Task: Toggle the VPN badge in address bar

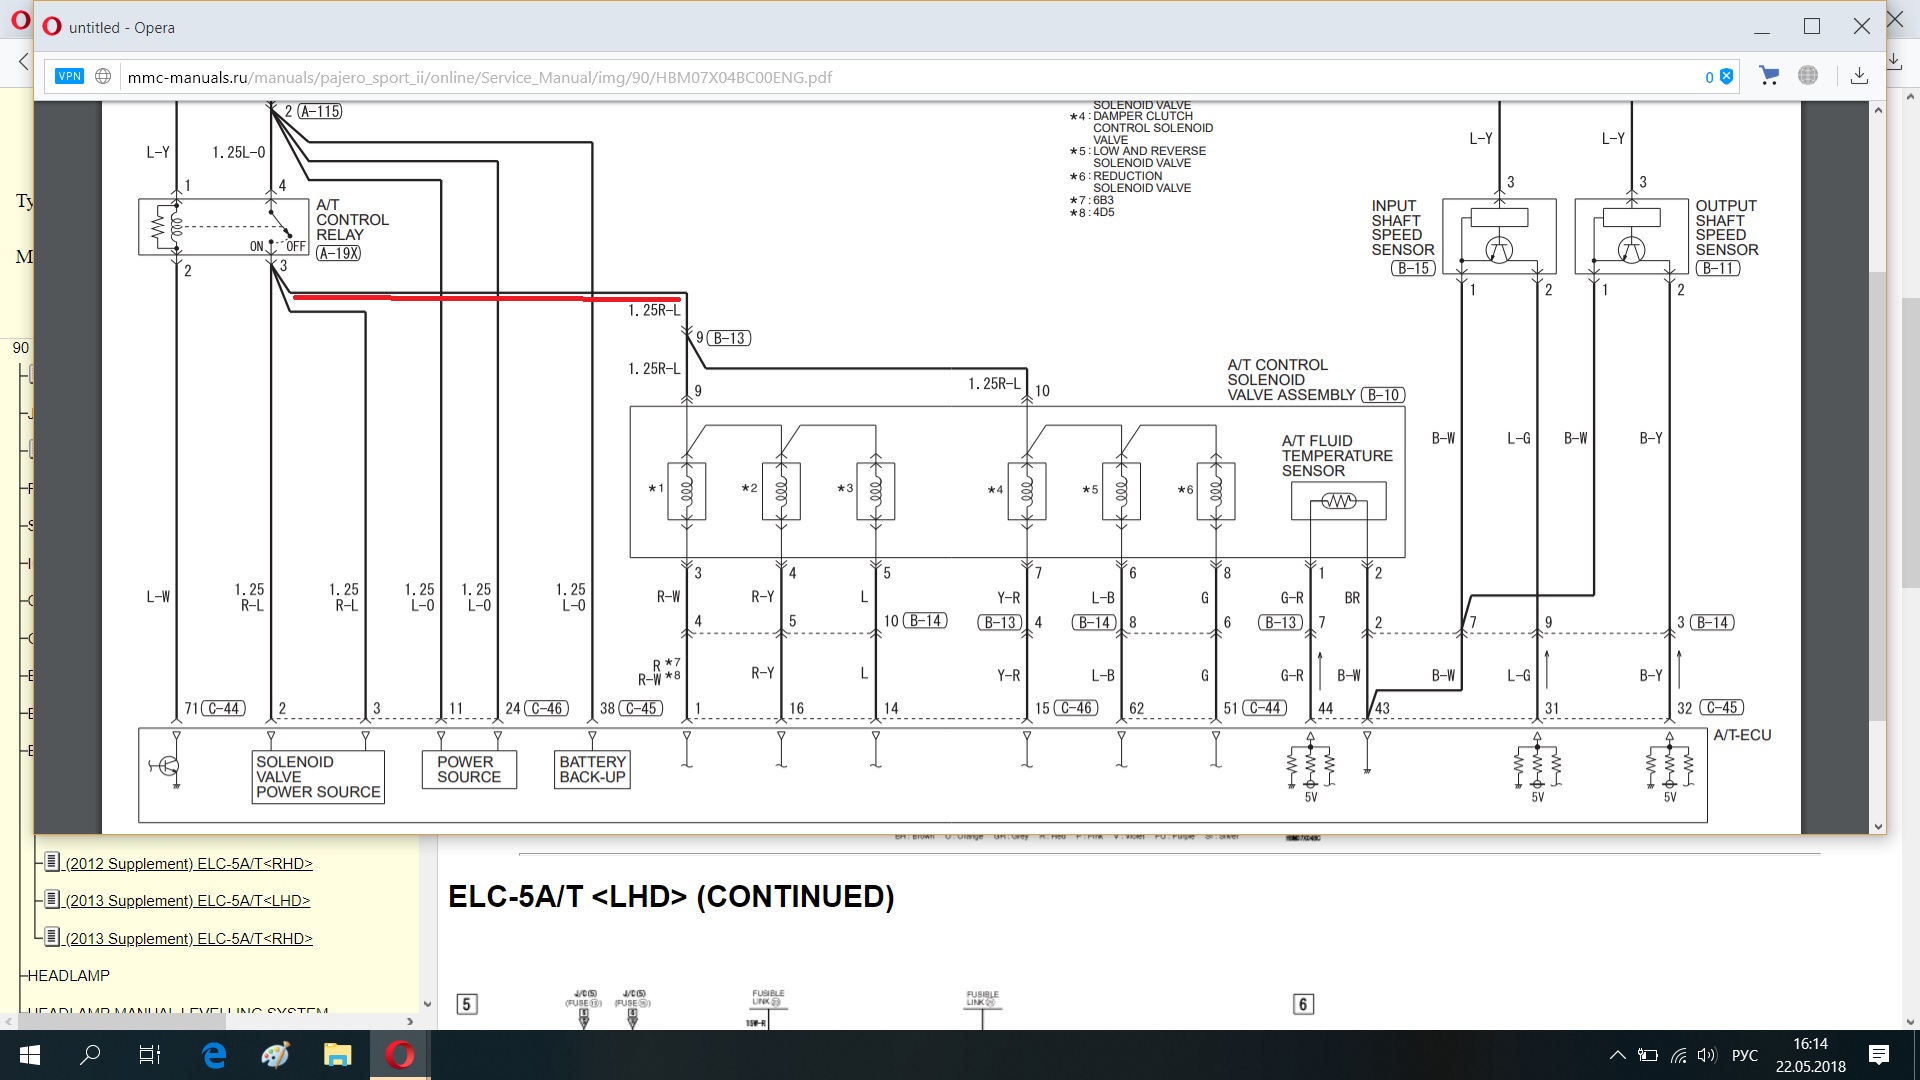Action: 69,76
